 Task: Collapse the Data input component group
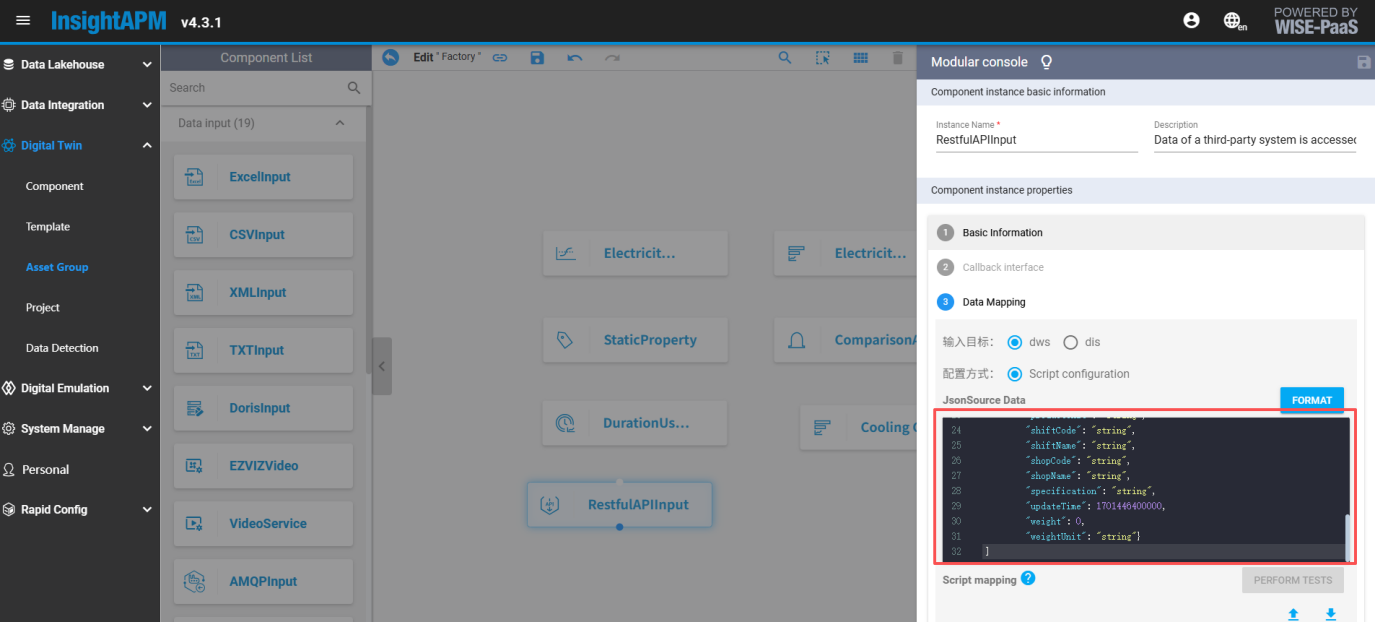339,123
